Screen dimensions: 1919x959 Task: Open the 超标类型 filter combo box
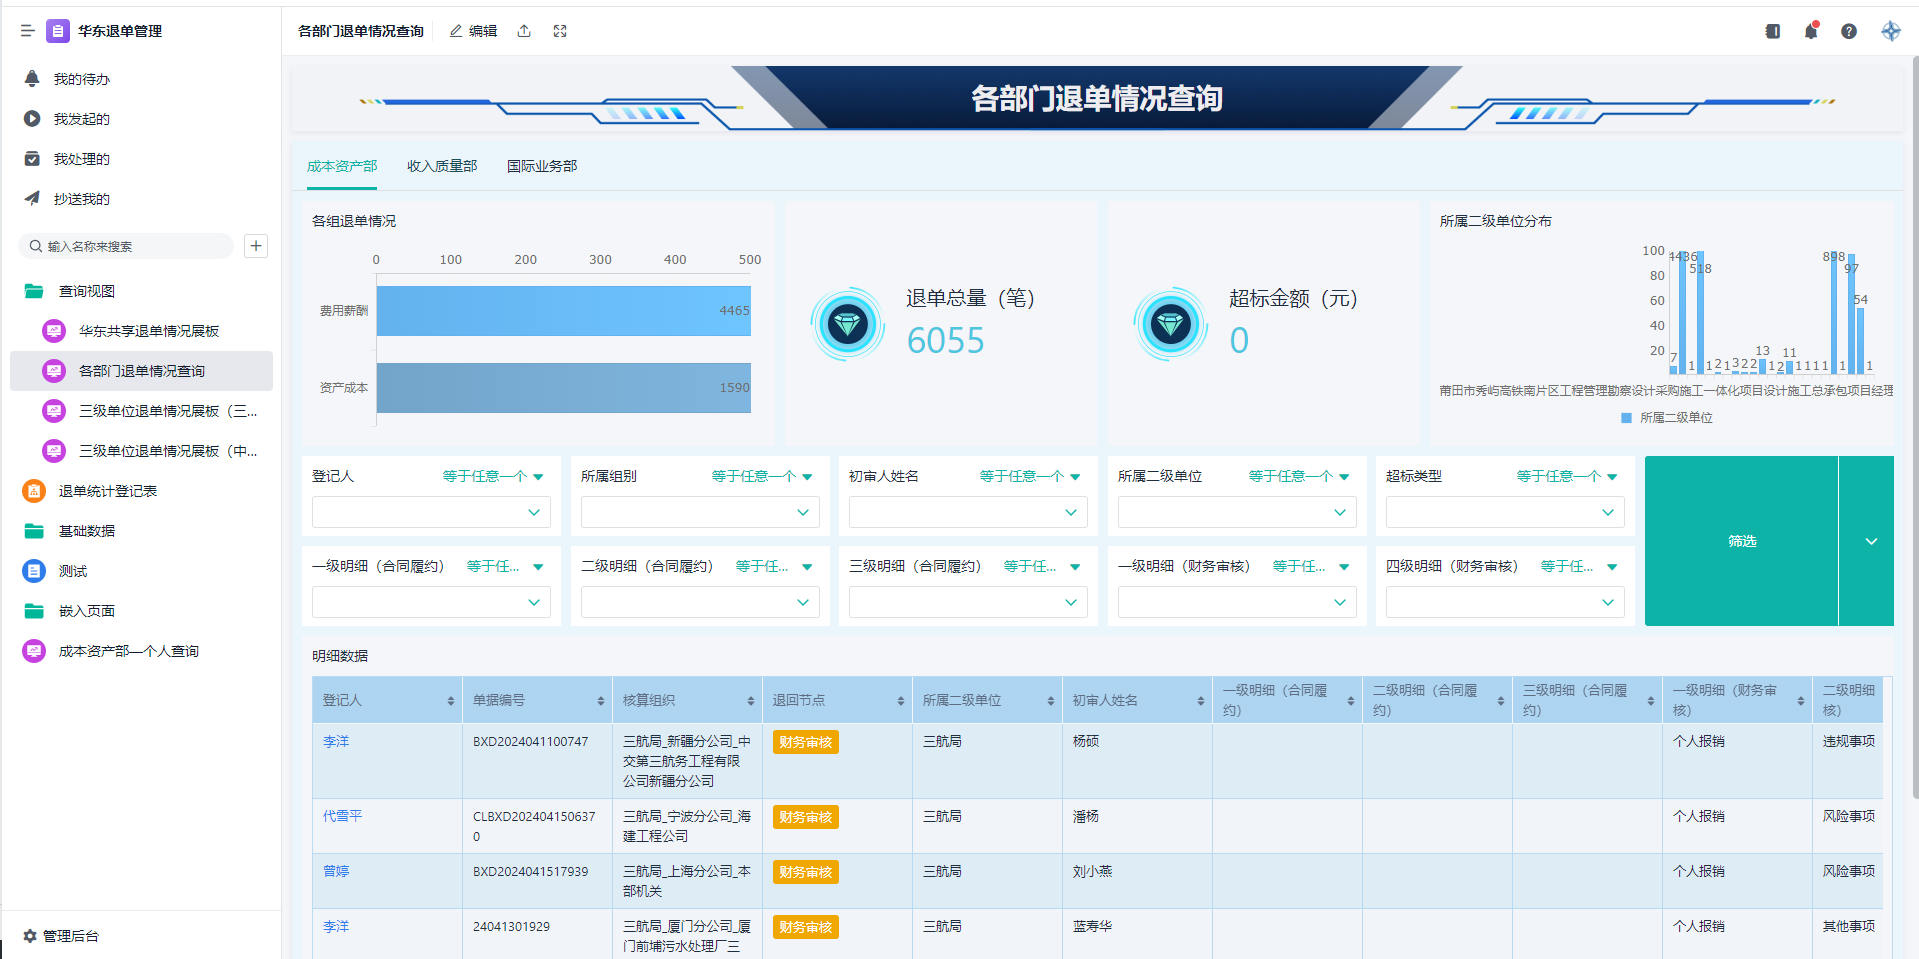point(1504,513)
